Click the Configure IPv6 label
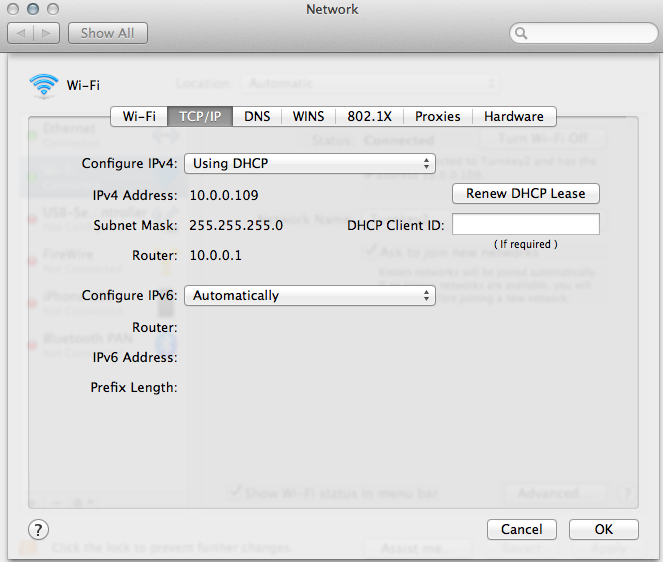 129,296
